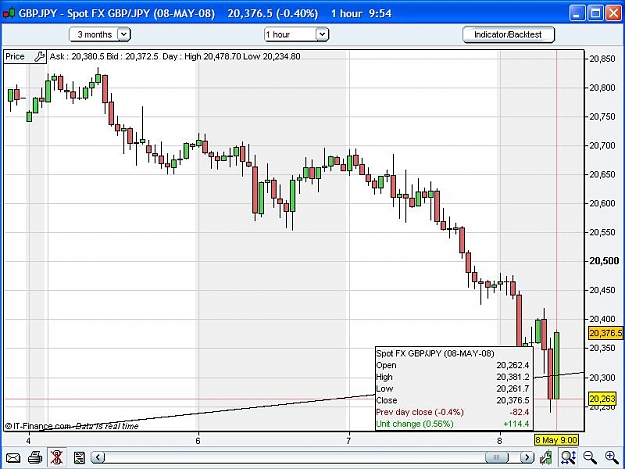Open the 3 months period dropdown
The width and height of the screenshot is (625, 469).
[x=100, y=34]
